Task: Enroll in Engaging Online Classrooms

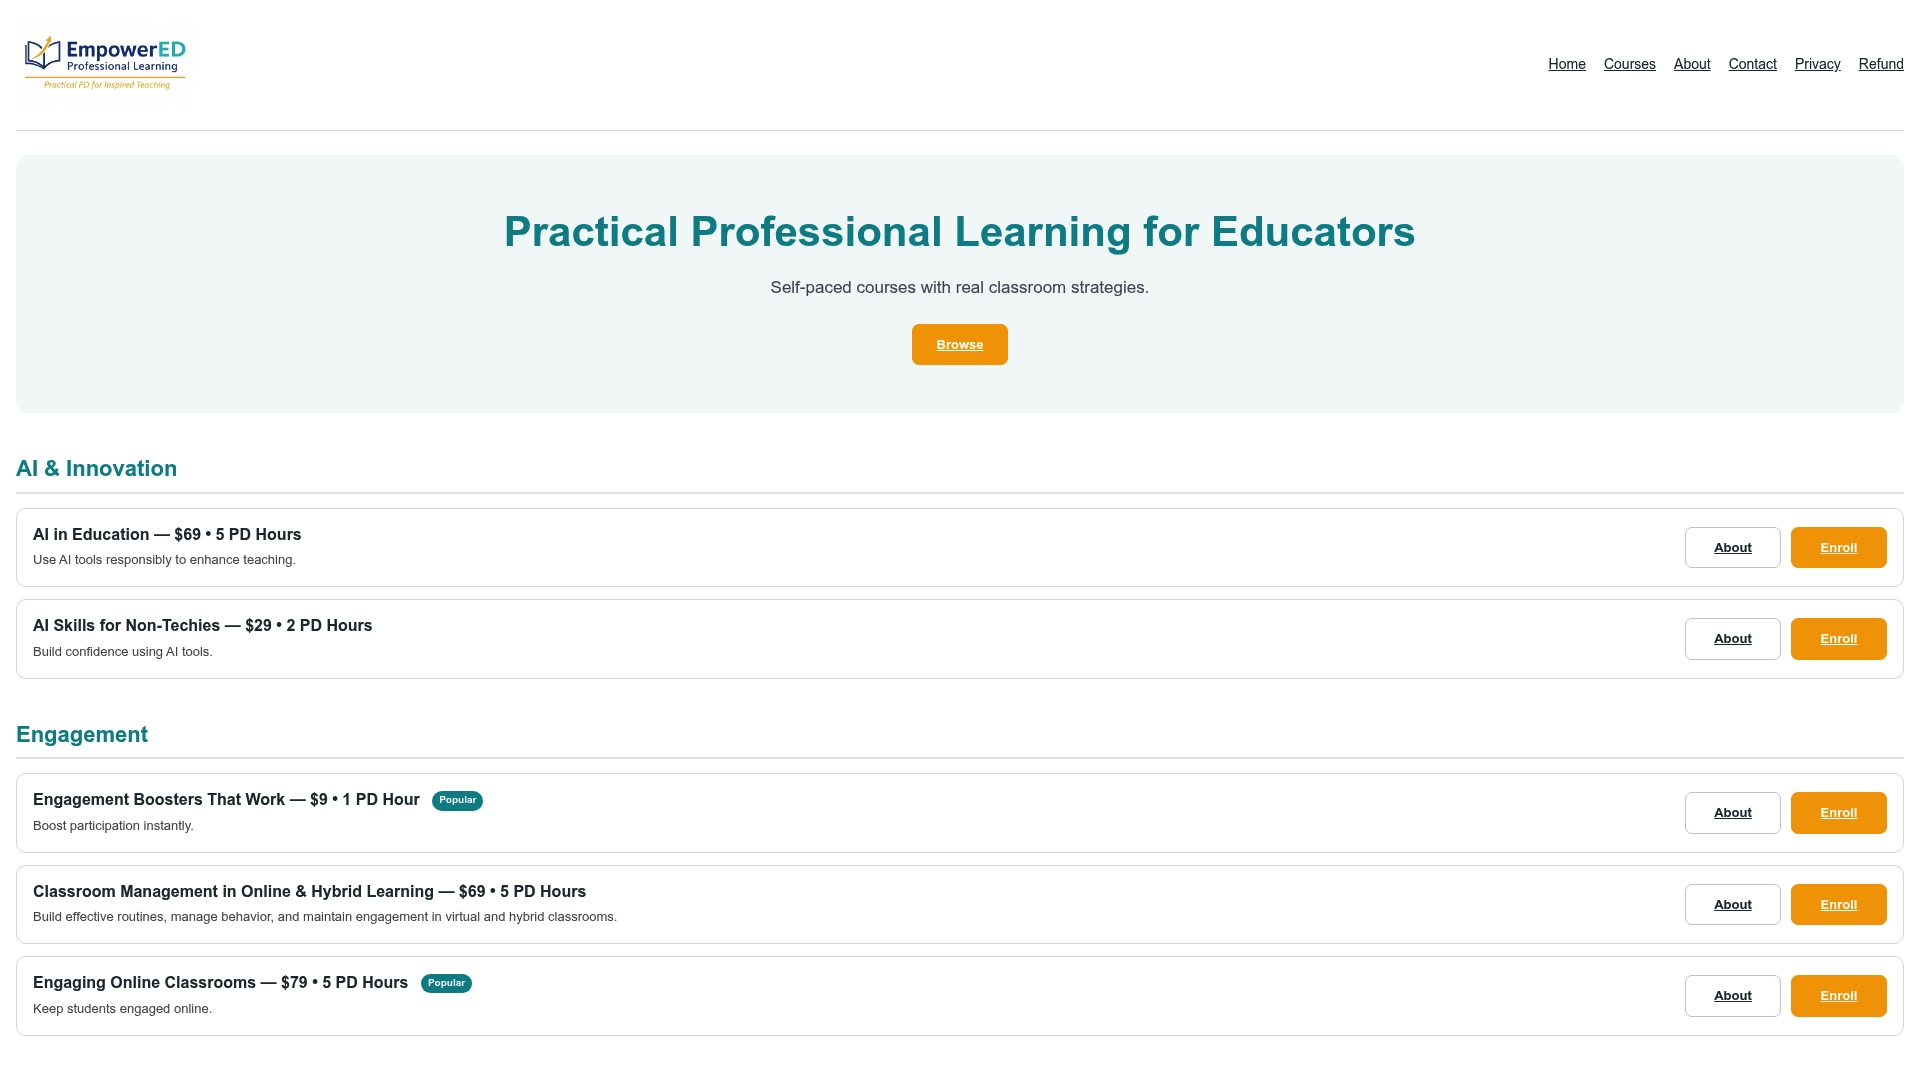Action: click(x=1839, y=996)
